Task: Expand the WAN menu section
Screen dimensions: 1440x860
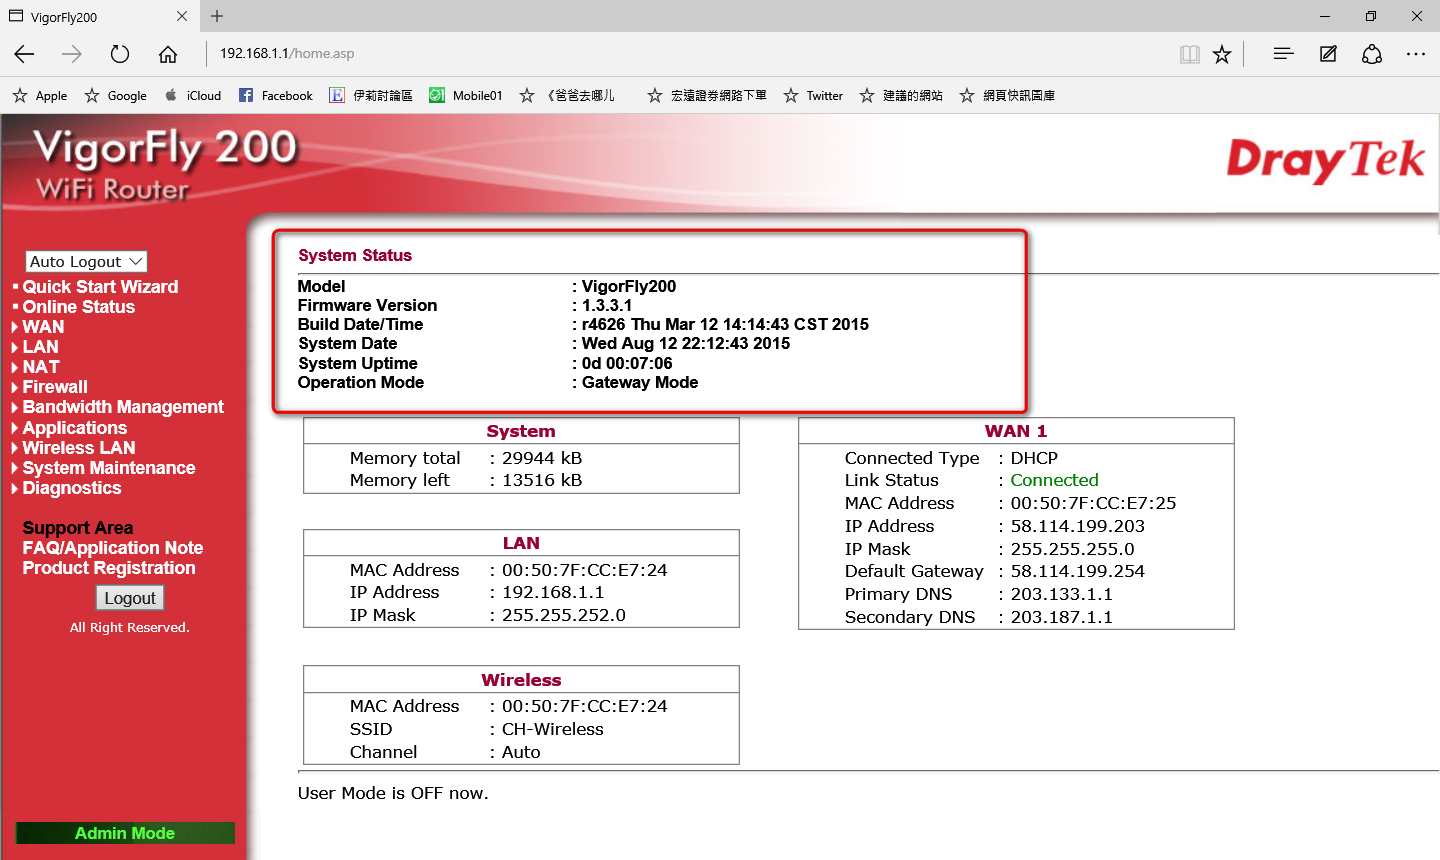Action: tap(43, 327)
